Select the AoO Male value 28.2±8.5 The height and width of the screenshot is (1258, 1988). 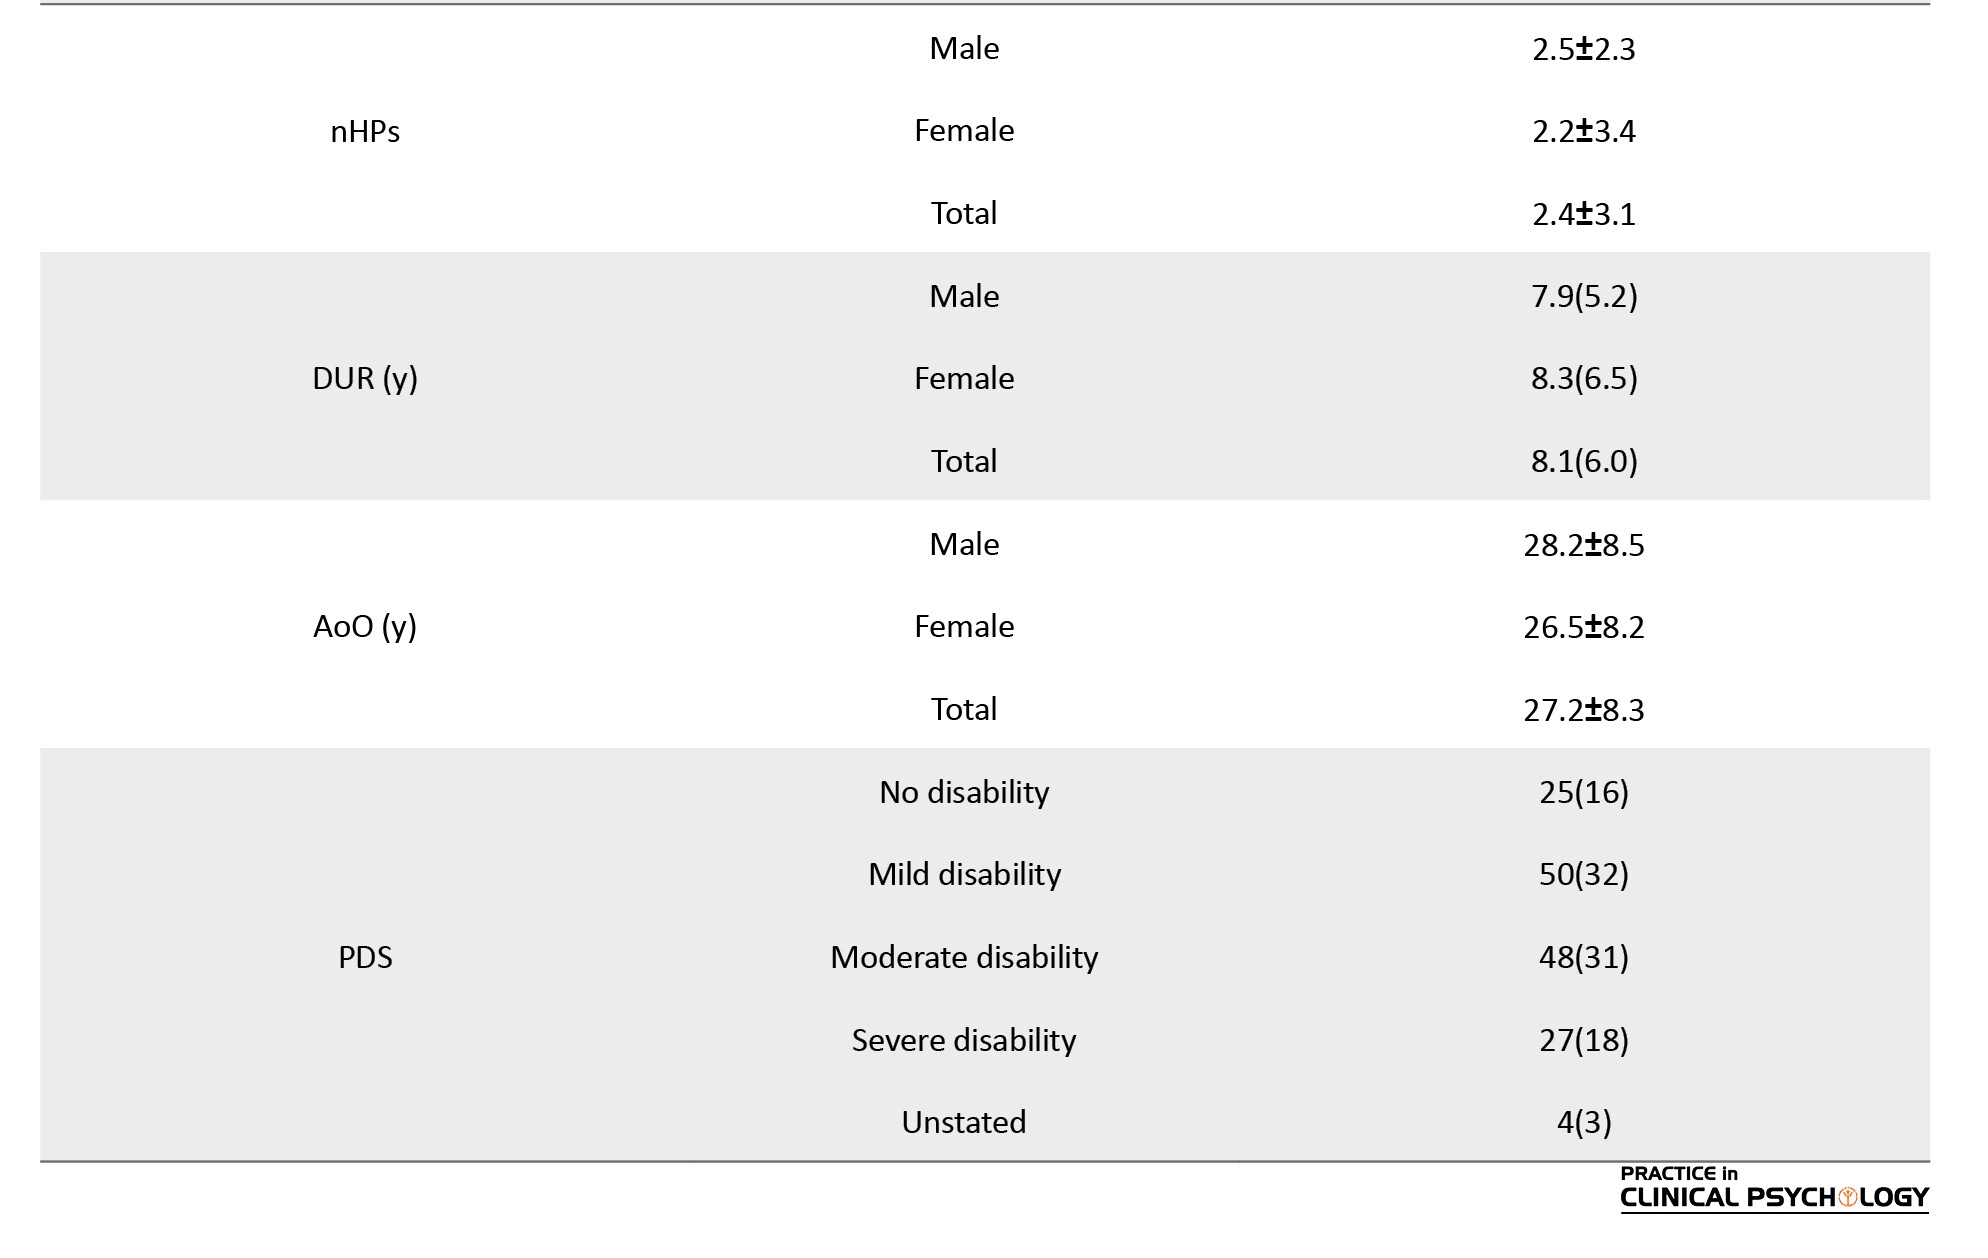click(x=1584, y=545)
